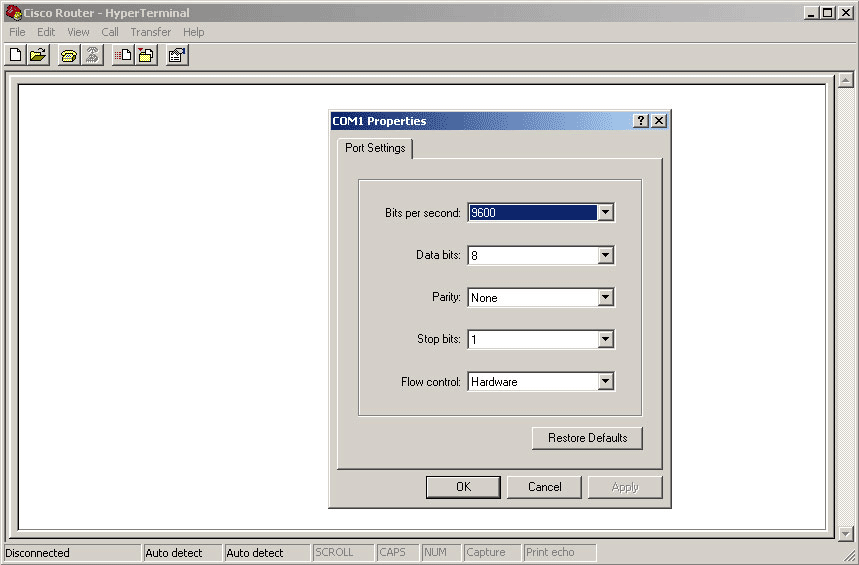Click the terminal scrollbar up arrow

(846, 80)
